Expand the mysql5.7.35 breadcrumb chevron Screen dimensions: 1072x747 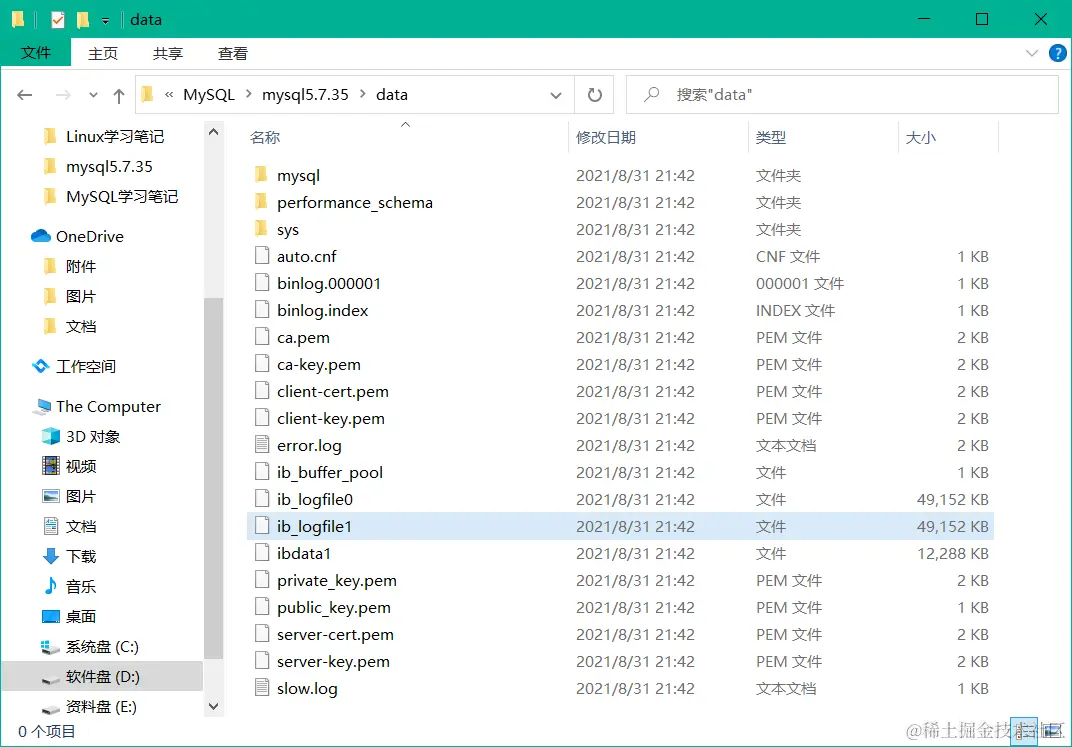(362, 94)
